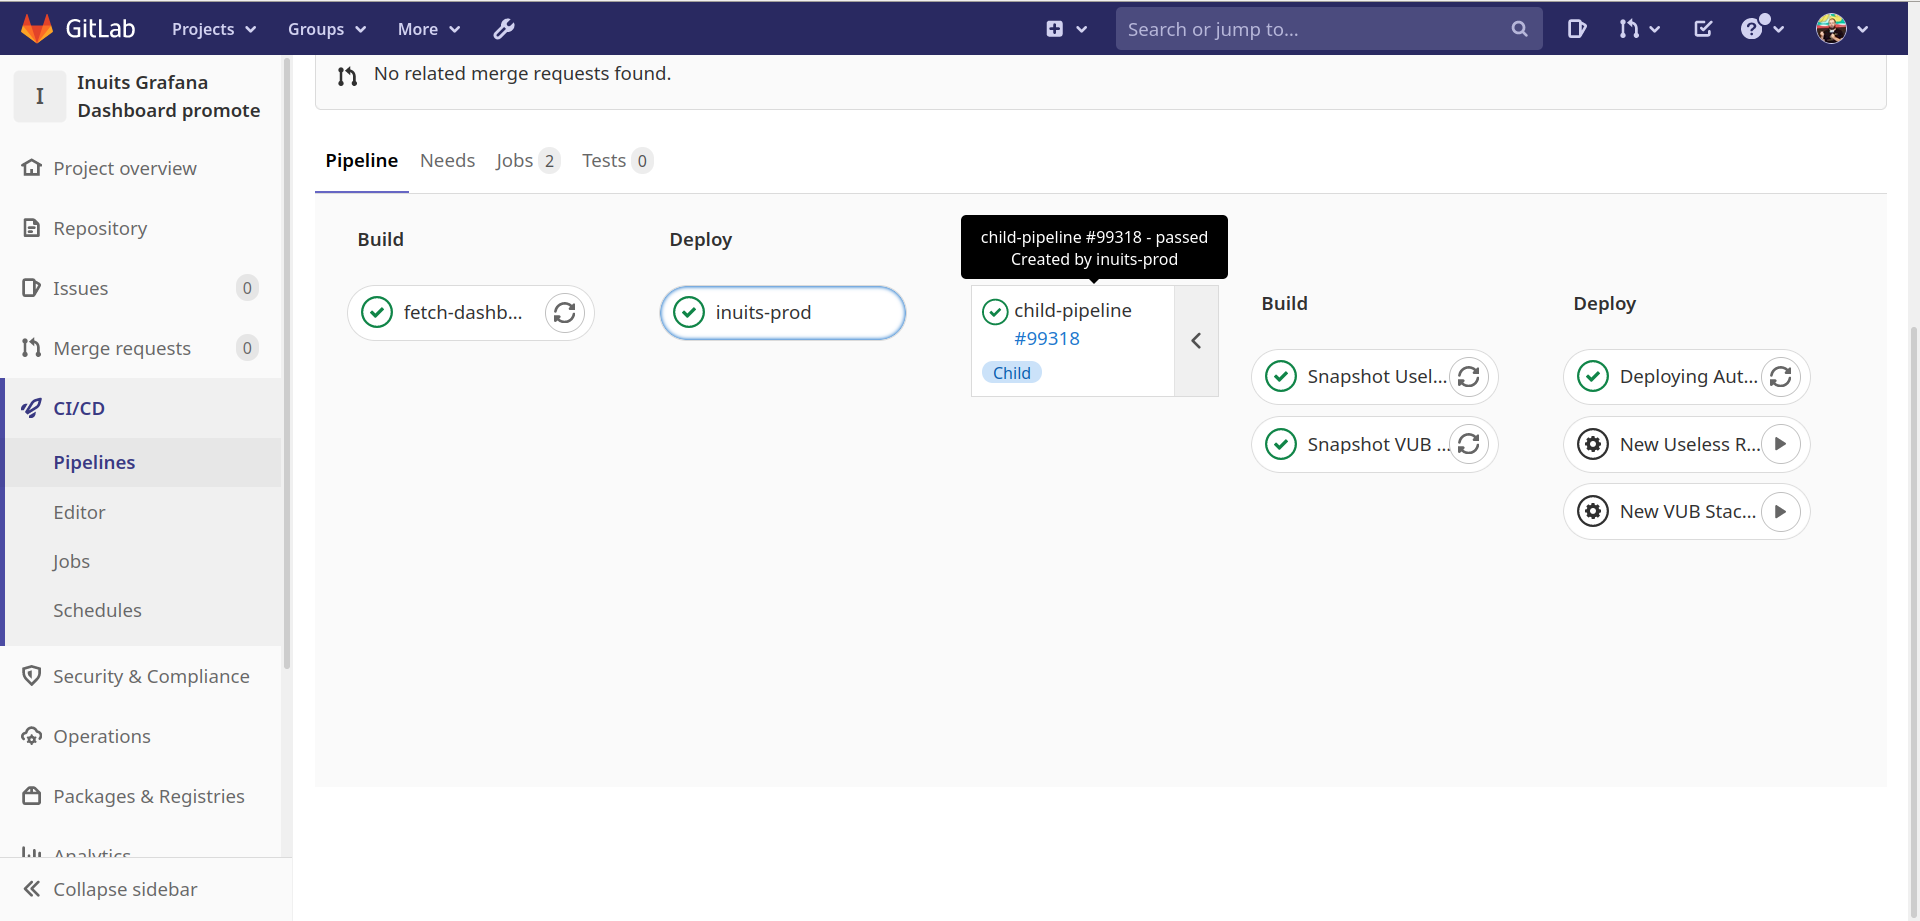This screenshot has height=921, width=1920.
Task: Open the to-do list icon
Action: point(1703,29)
